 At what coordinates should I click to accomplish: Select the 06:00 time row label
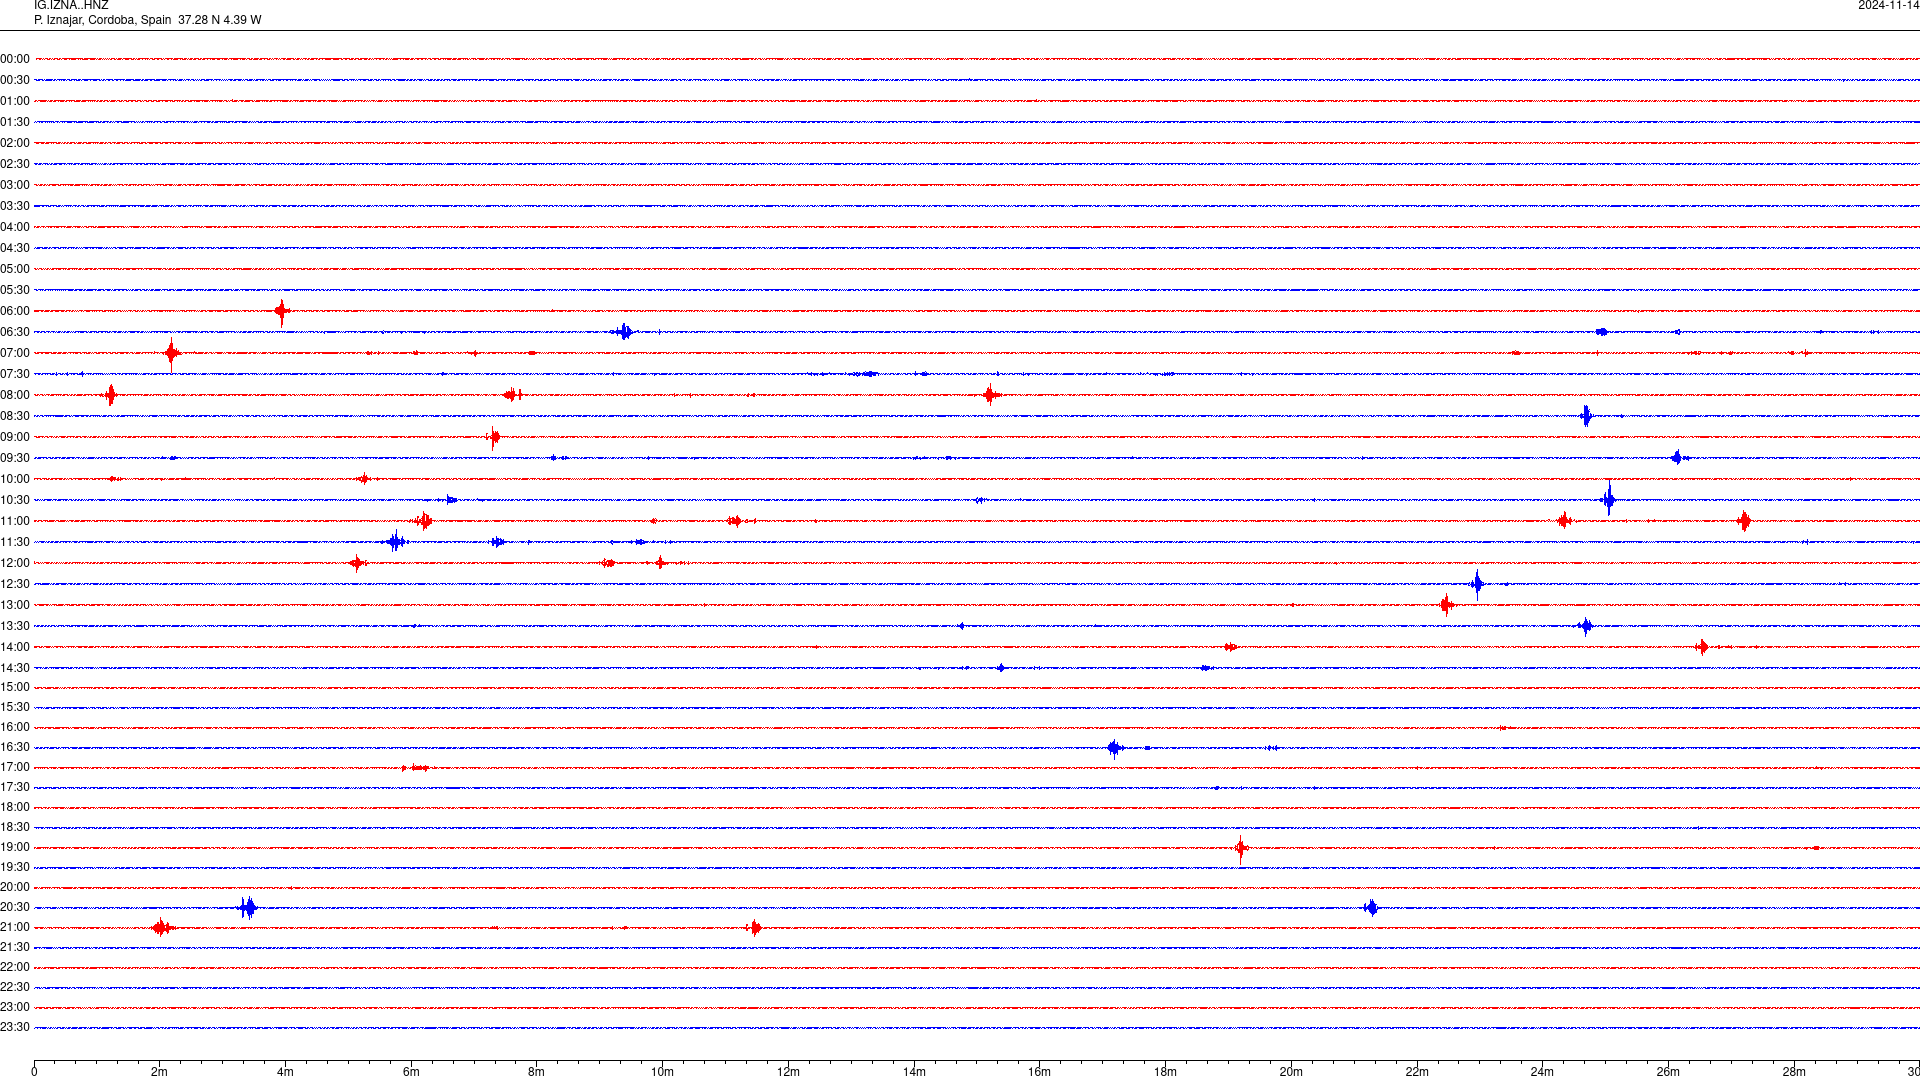coord(15,311)
